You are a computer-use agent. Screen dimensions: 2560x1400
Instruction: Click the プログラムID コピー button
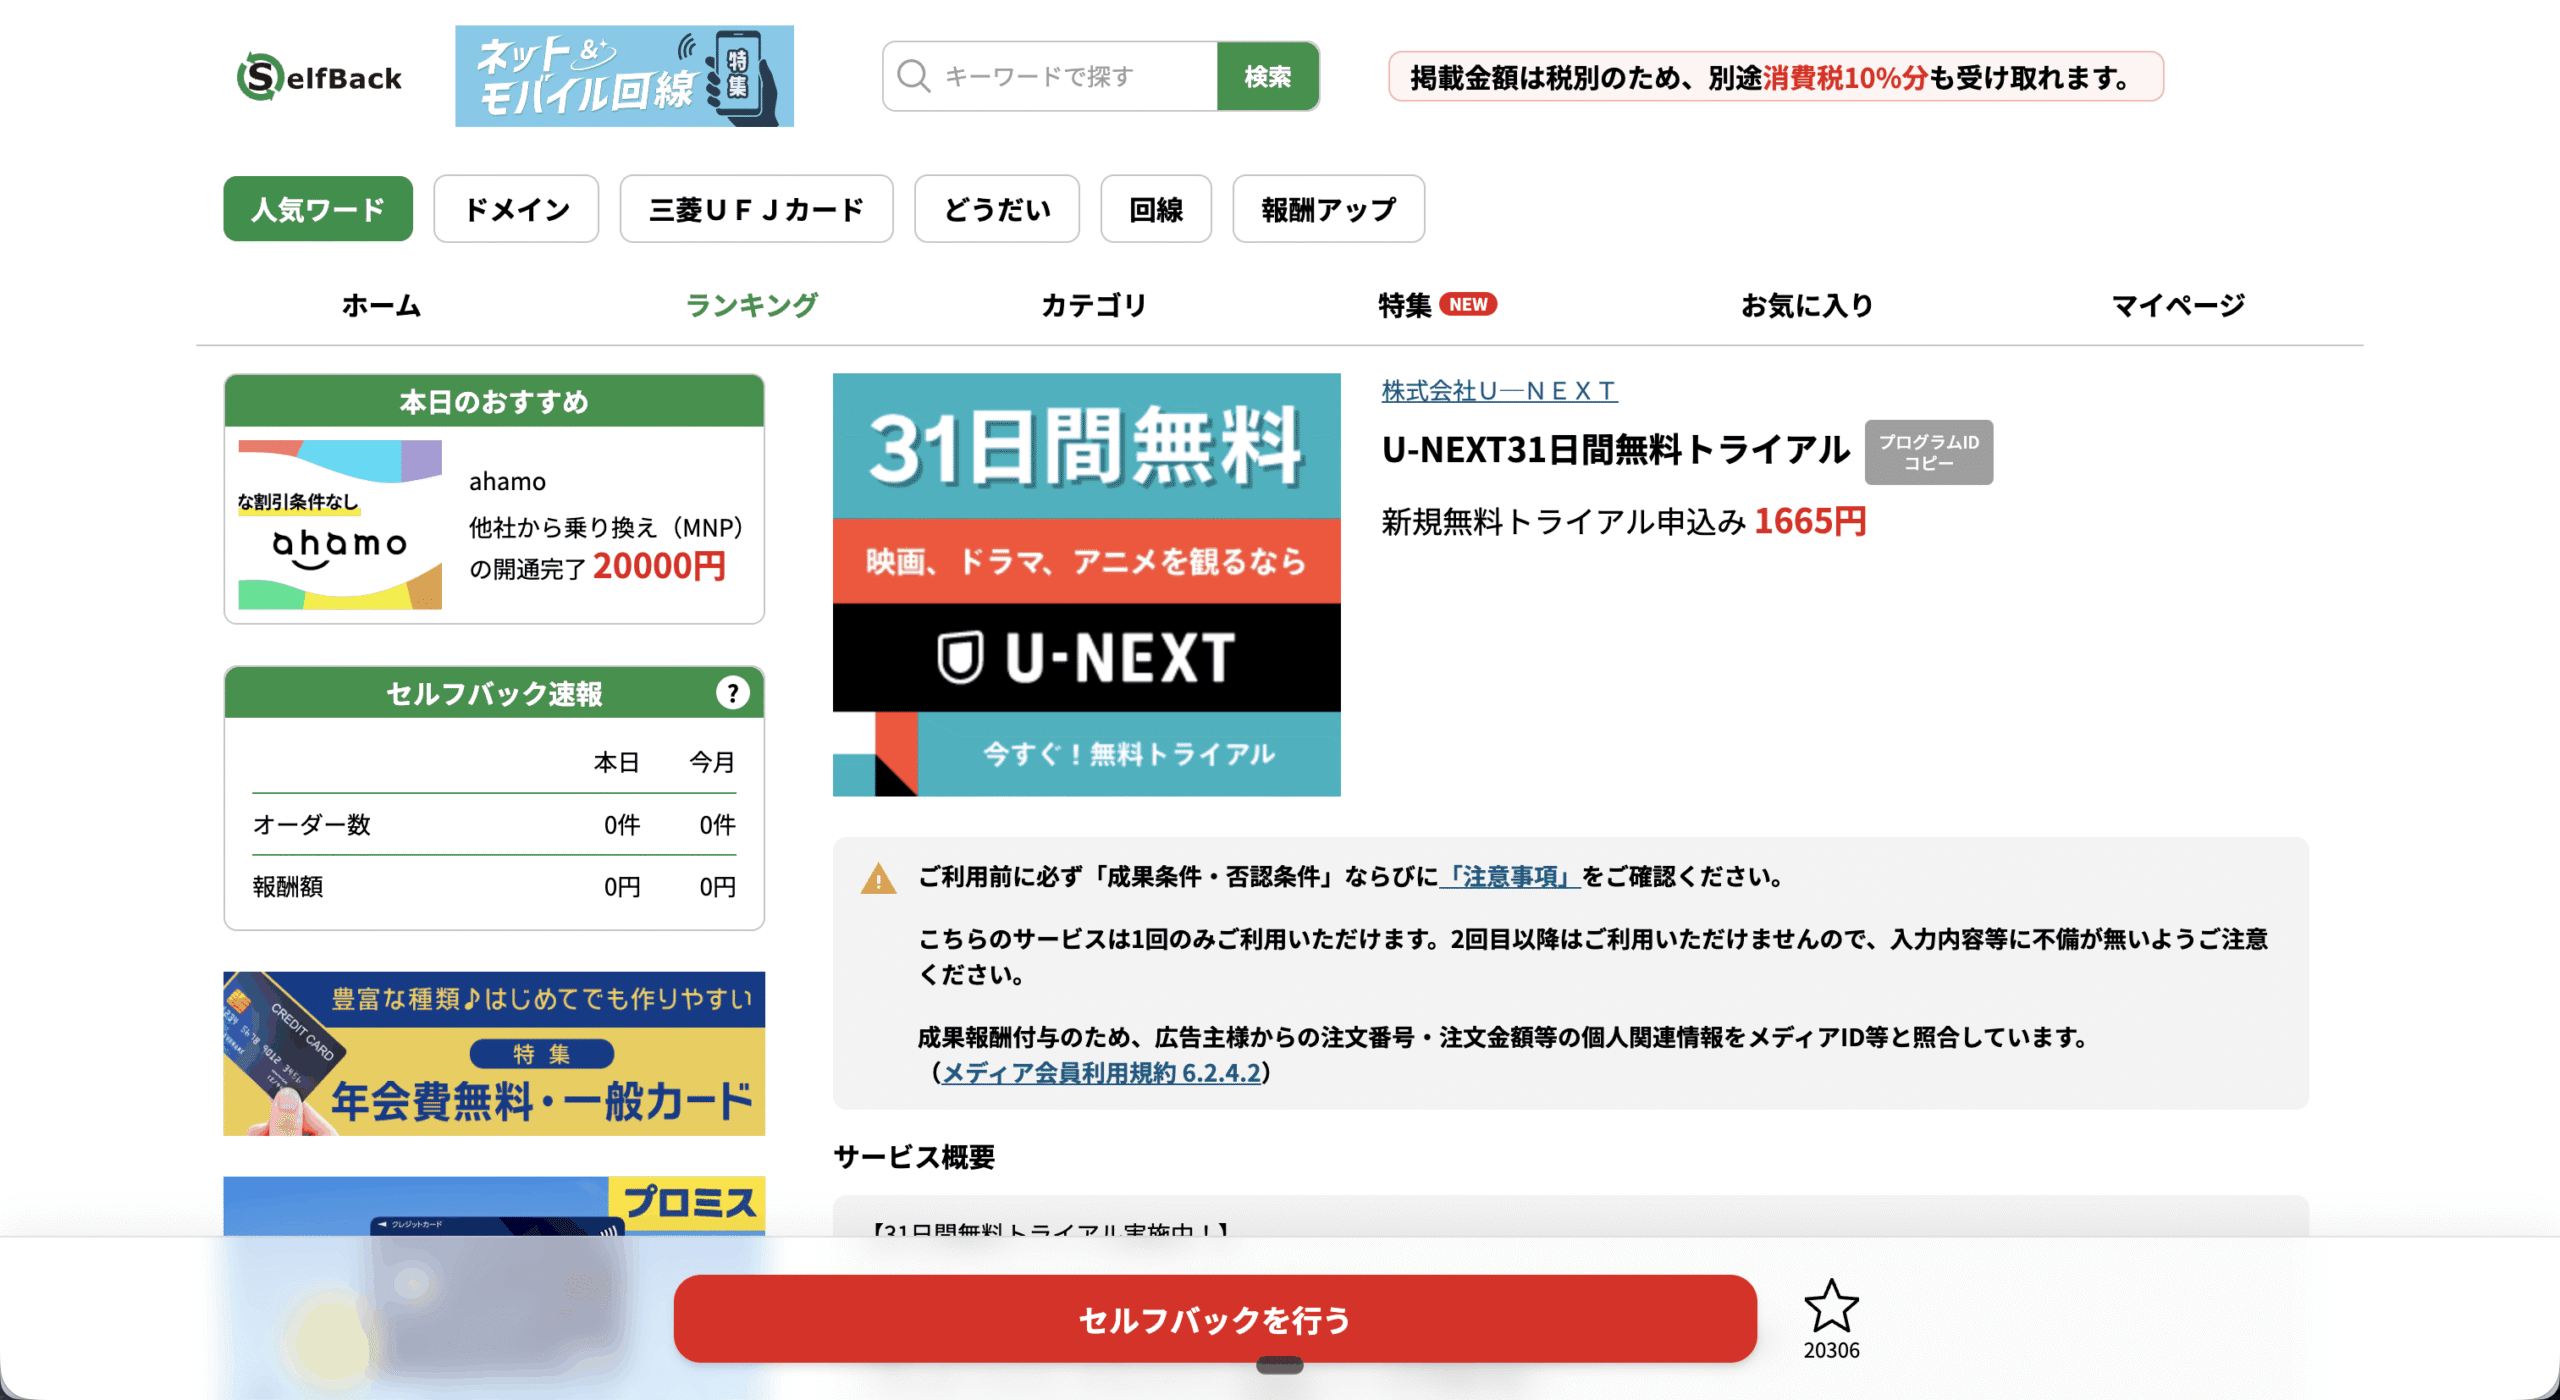click(1928, 452)
